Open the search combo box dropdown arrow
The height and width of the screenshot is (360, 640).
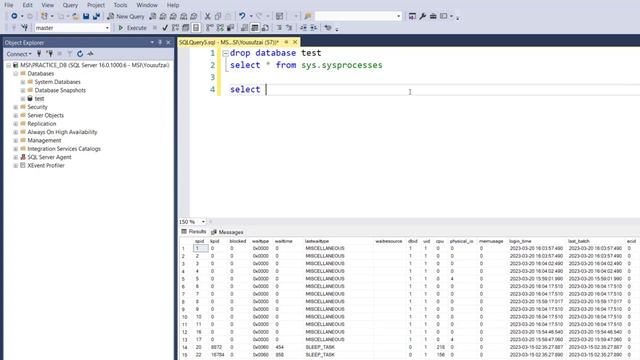click(398, 16)
